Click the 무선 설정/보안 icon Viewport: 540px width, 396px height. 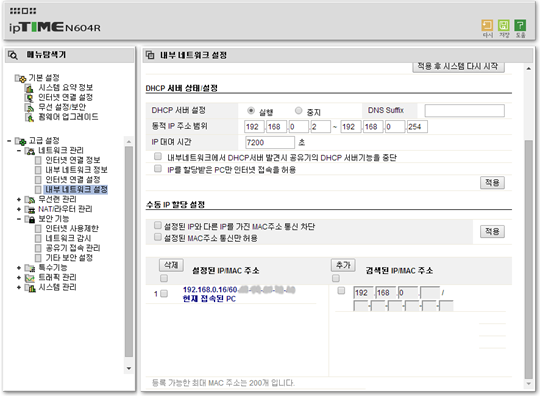coord(29,107)
